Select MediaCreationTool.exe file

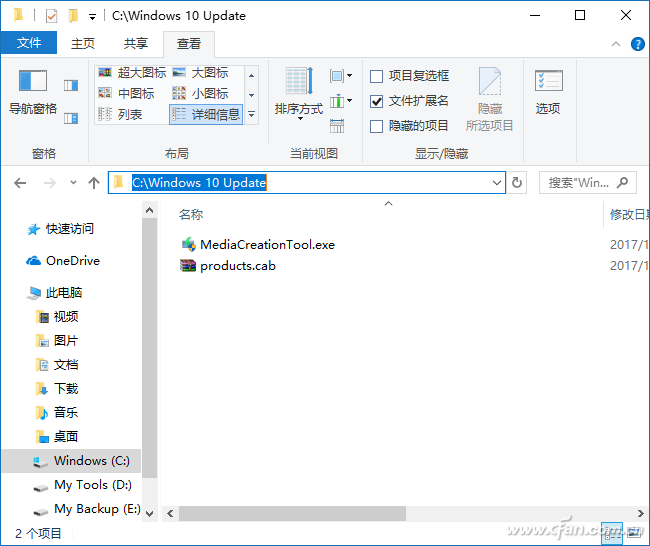pos(258,245)
